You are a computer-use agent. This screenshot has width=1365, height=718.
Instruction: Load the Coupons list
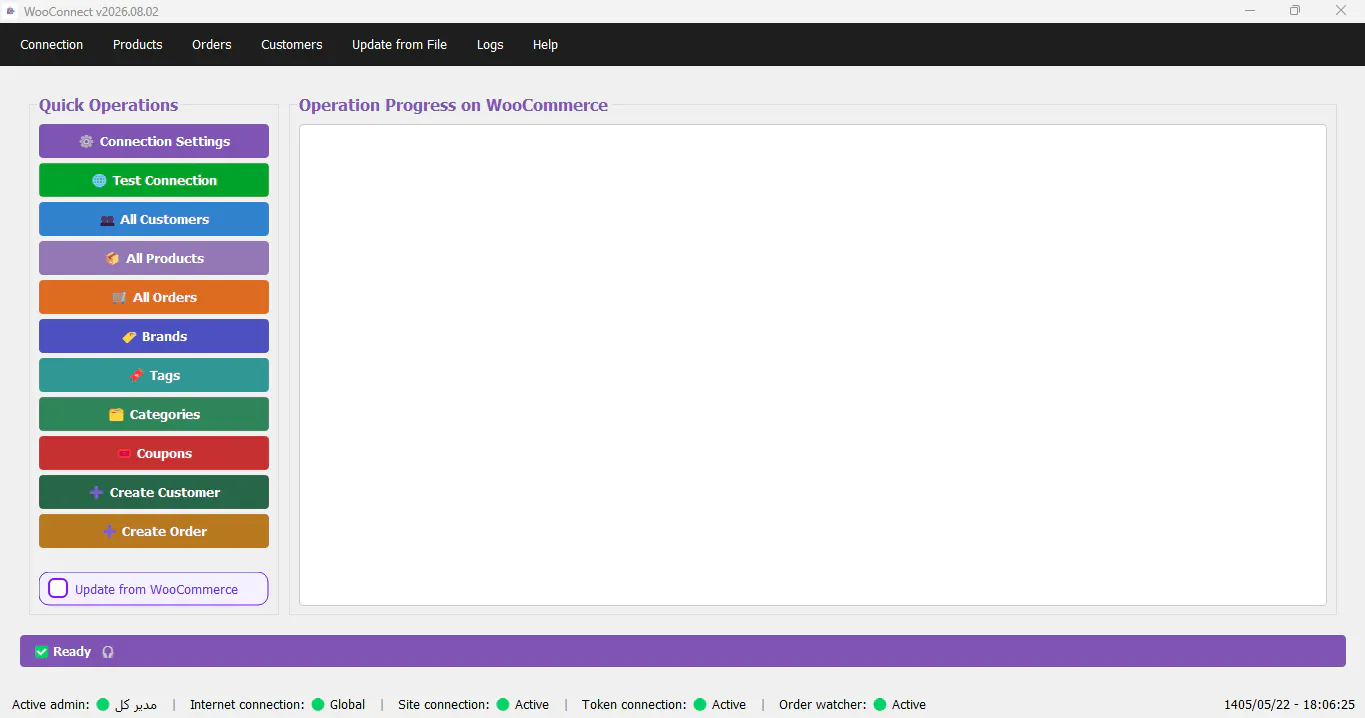pos(154,453)
